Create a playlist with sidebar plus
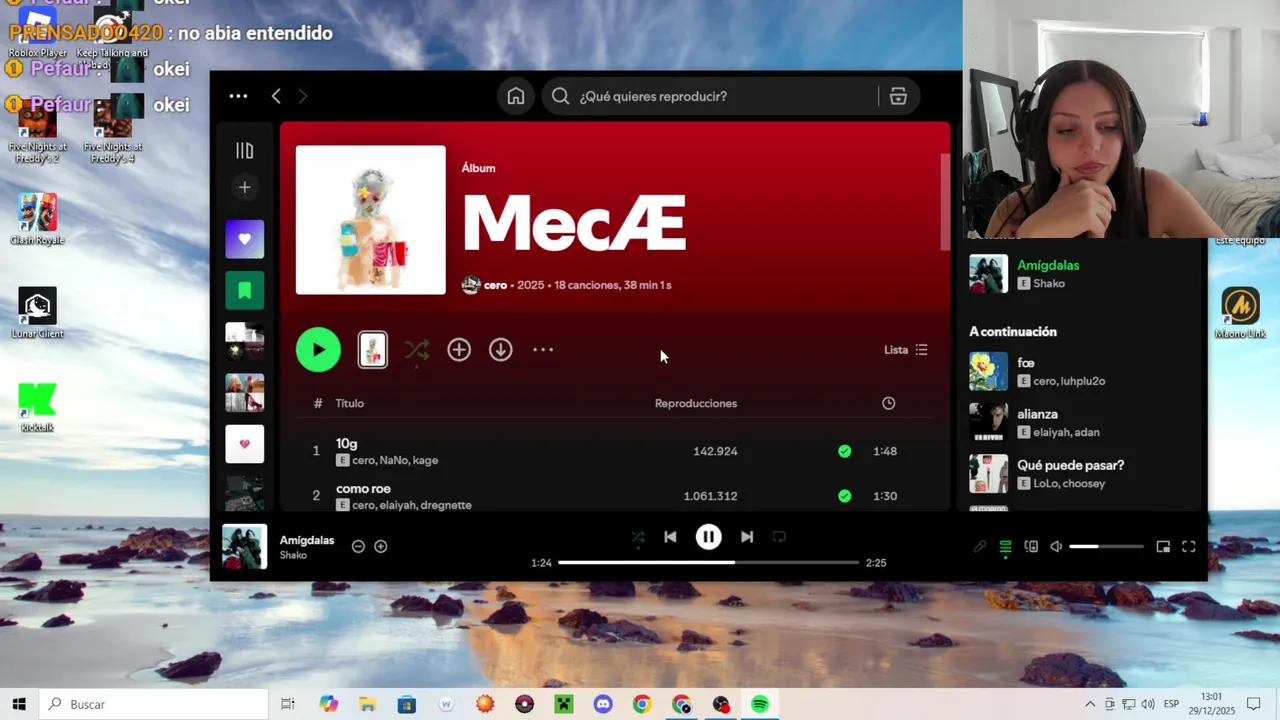The image size is (1280, 720). 244,187
